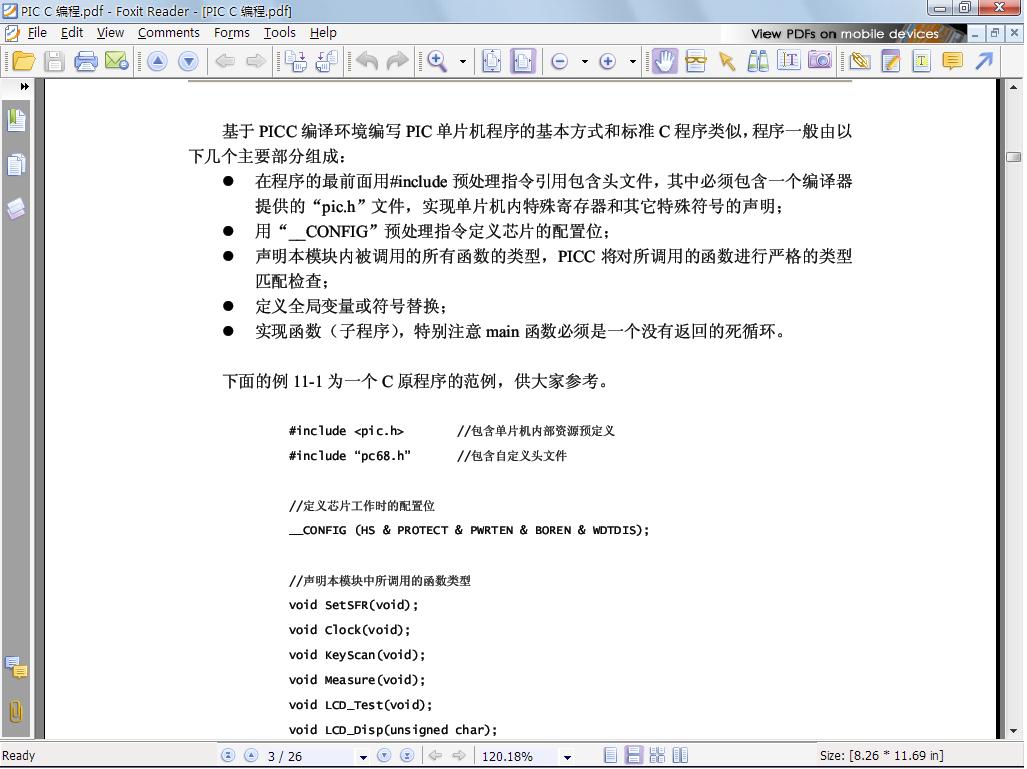This screenshot has height=769, width=1027.
Task: Click the status bar next view arrow
Action: (458, 755)
